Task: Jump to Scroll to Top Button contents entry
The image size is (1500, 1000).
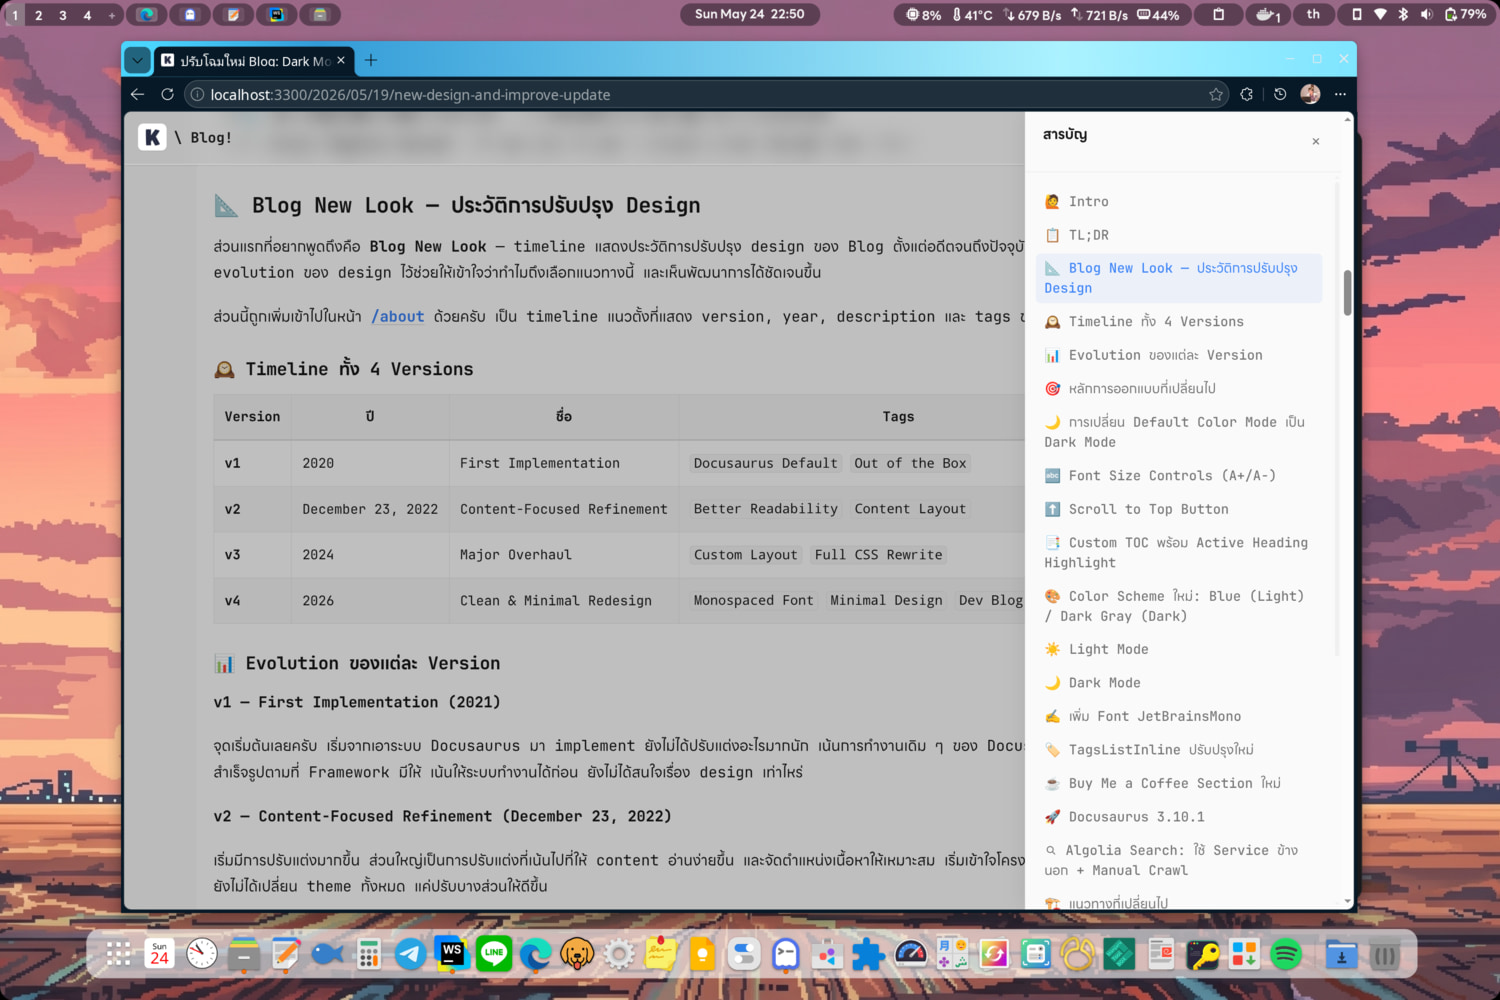Action: point(1180,509)
